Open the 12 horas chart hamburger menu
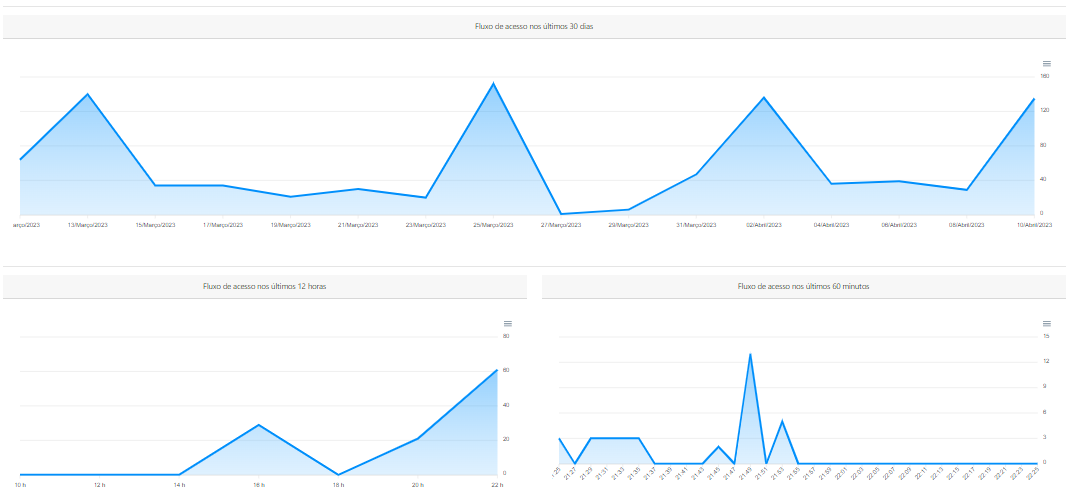This screenshot has width=1070, height=503. [x=507, y=324]
